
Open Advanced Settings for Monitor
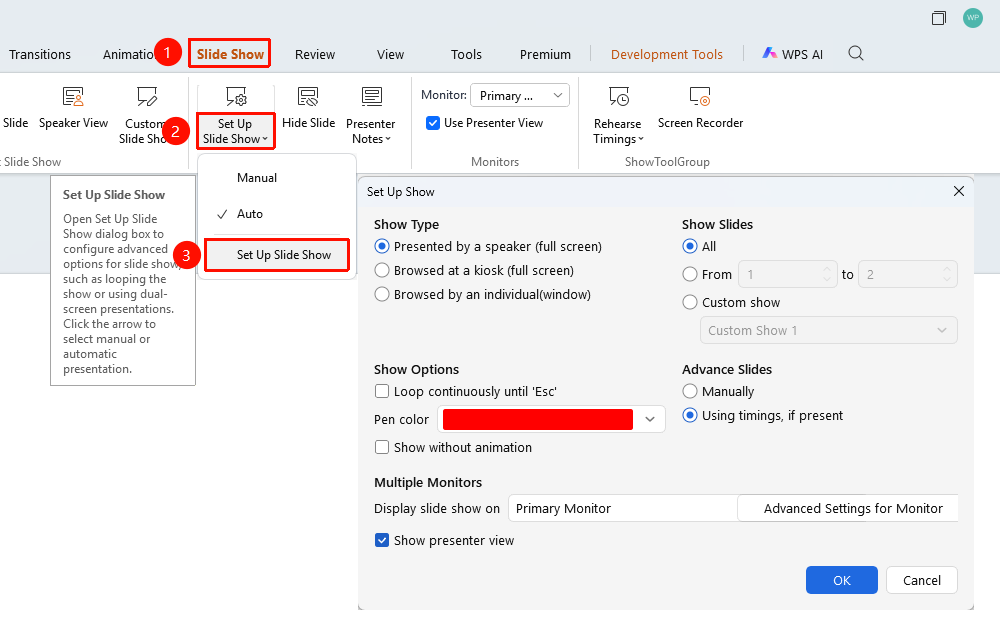(x=848, y=508)
